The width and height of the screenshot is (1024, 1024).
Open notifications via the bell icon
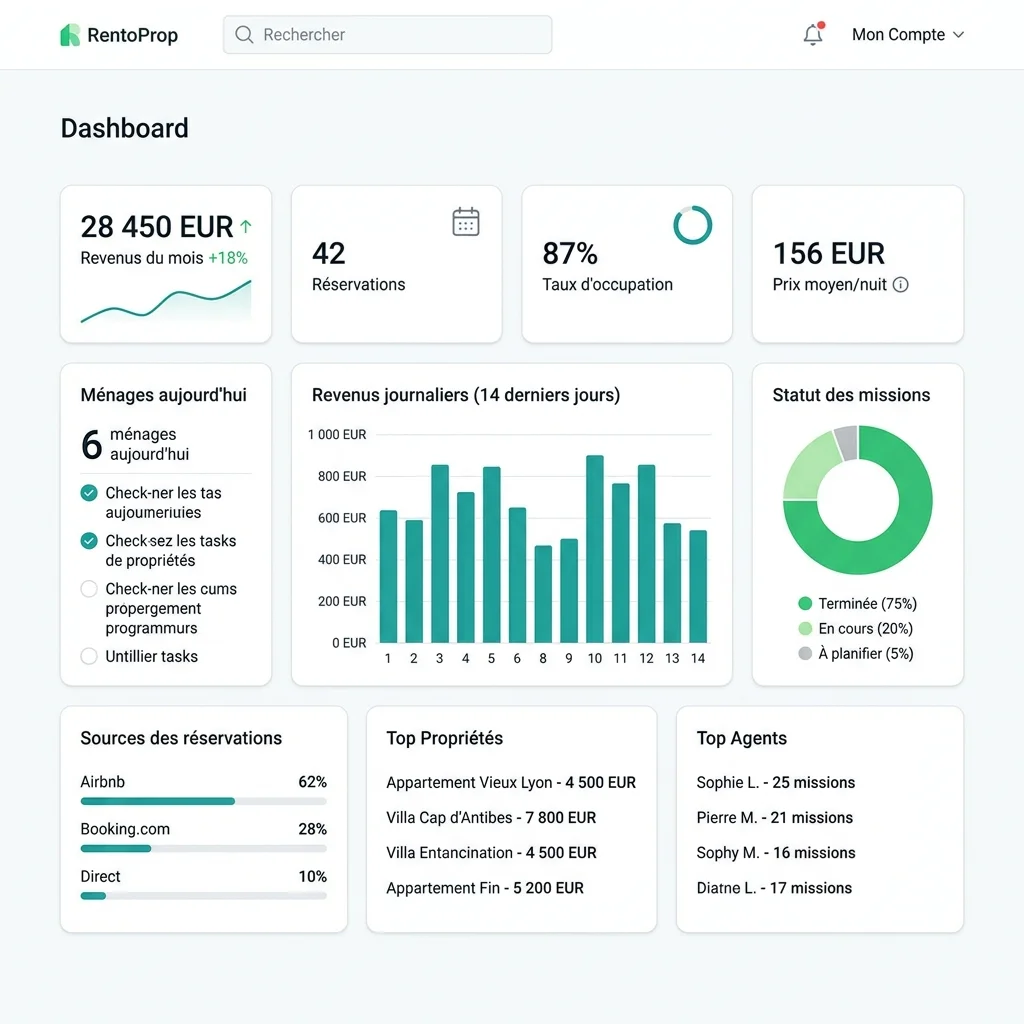[x=812, y=35]
